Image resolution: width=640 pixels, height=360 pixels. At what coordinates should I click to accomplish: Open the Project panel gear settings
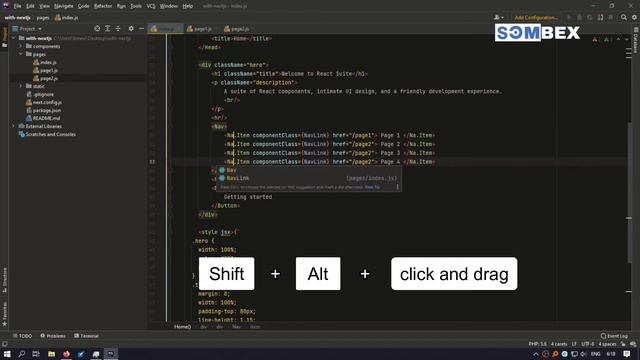(131, 29)
